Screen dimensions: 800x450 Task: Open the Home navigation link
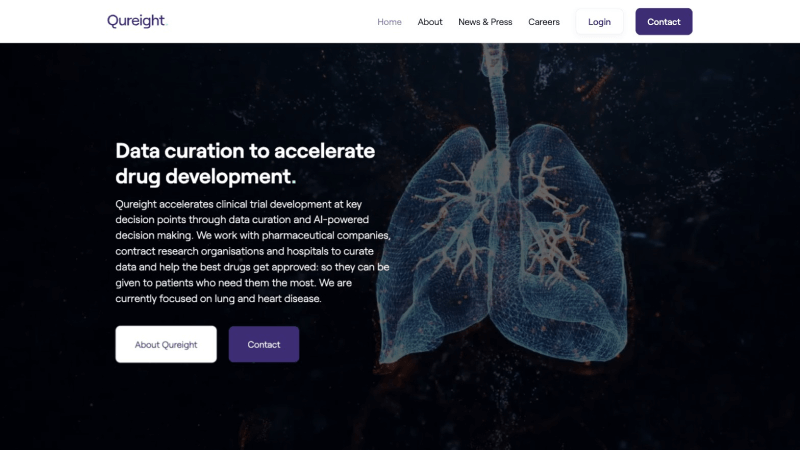coord(389,22)
